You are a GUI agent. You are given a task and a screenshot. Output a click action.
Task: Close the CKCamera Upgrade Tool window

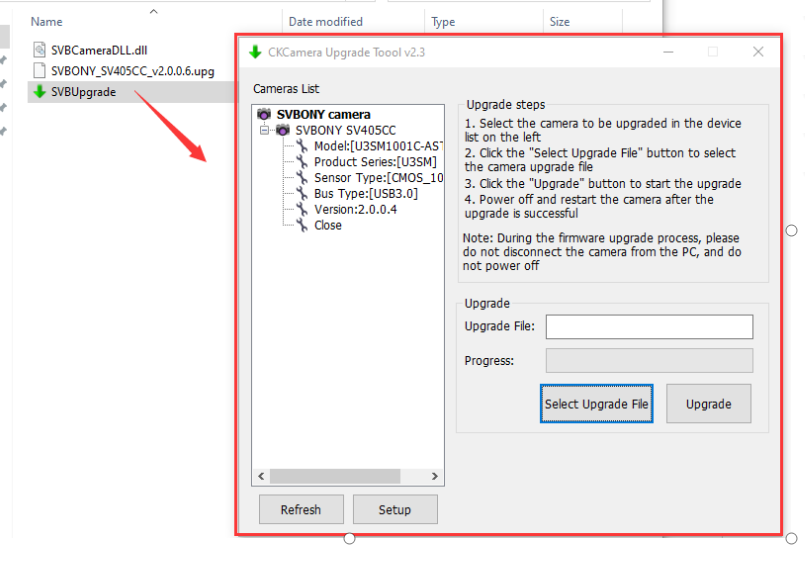click(758, 52)
